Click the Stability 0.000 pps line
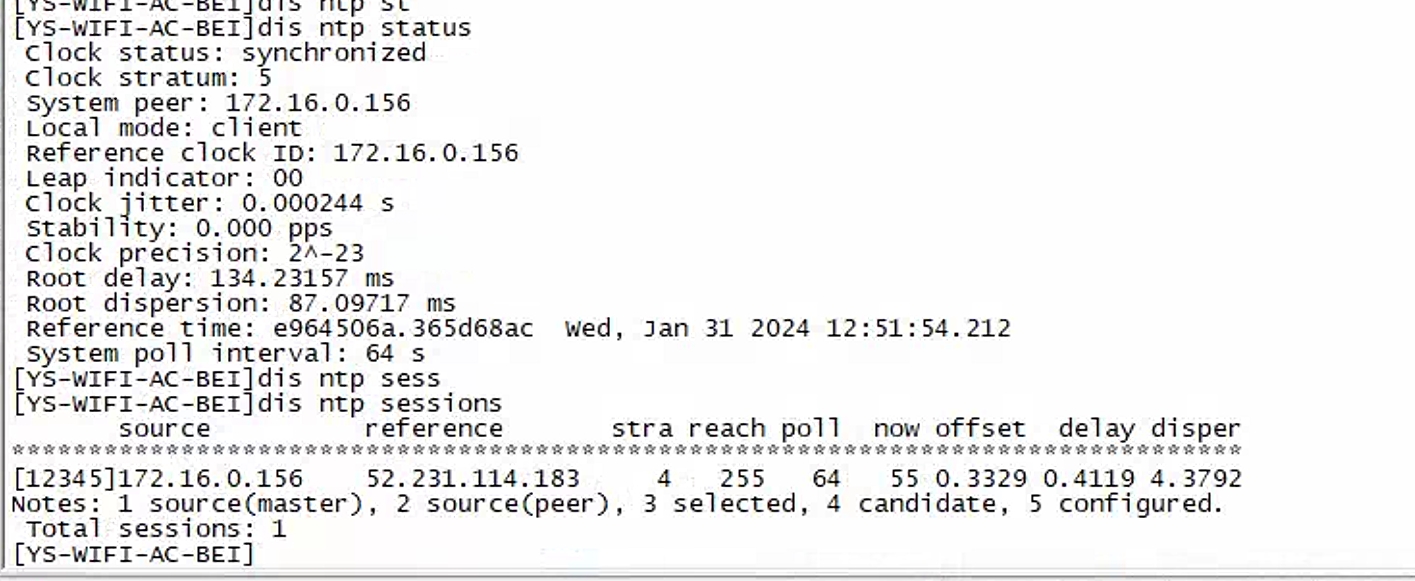The width and height of the screenshot is (1415, 581). point(178,228)
